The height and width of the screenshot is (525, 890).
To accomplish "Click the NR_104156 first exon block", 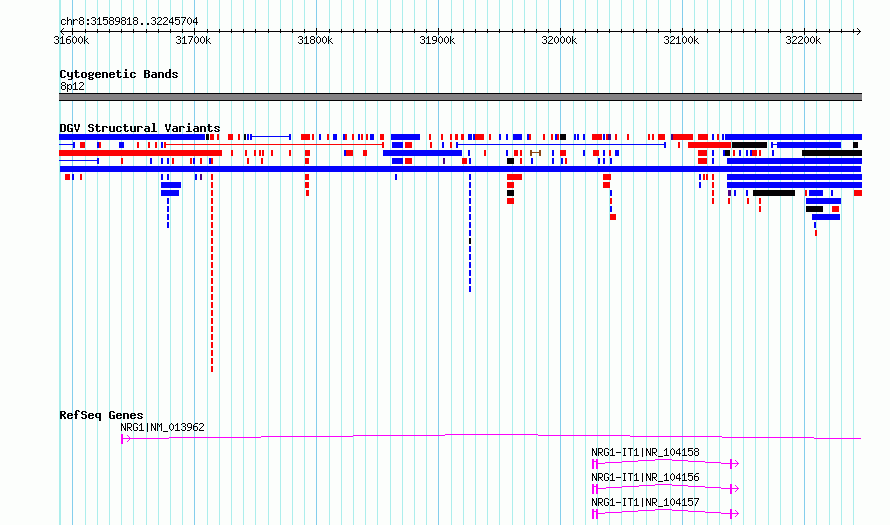I will 595,489.
